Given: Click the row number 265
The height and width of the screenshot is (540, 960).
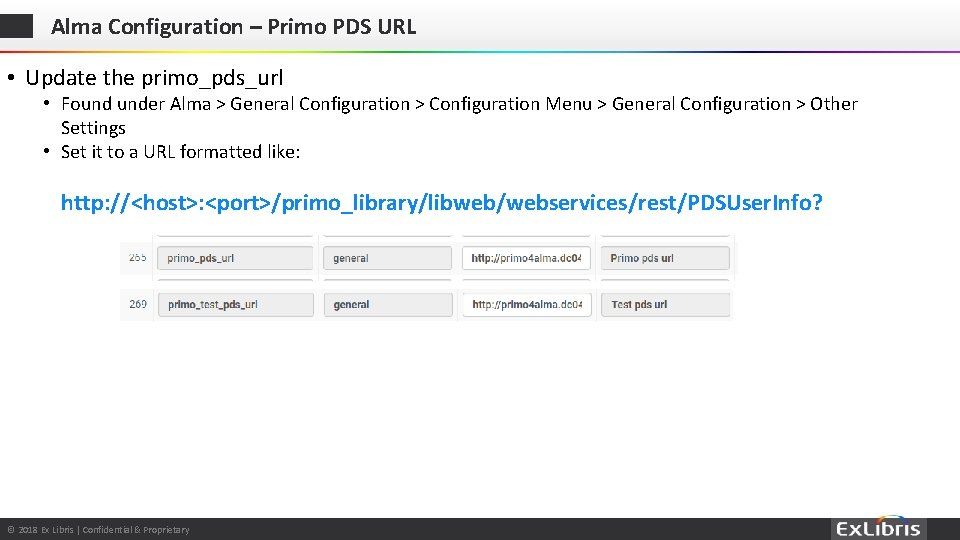Looking at the screenshot, I should tap(138, 258).
